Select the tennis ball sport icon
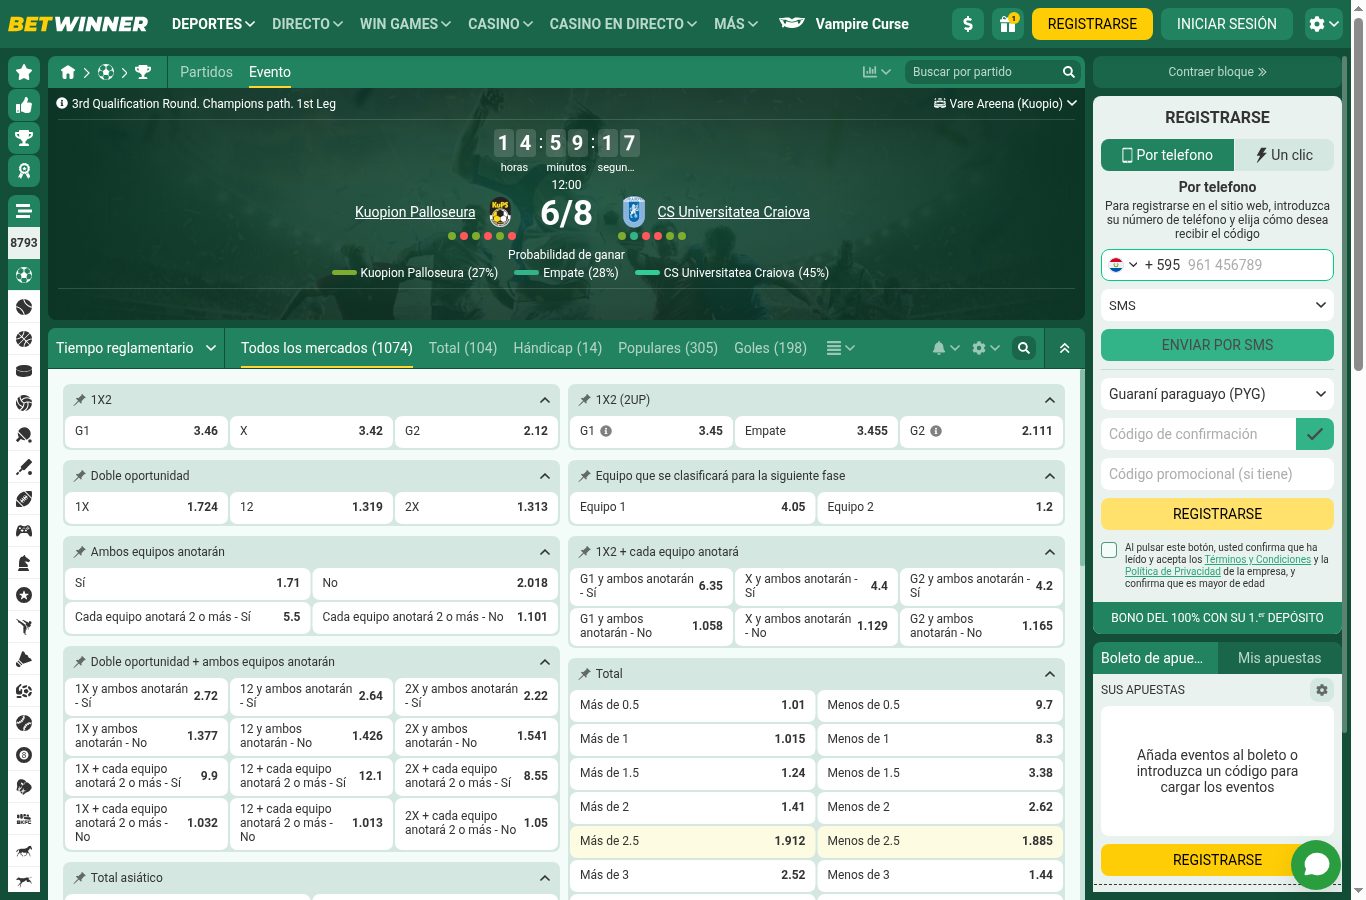Image resolution: width=1366 pixels, height=900 pixels. pos(24,307)
